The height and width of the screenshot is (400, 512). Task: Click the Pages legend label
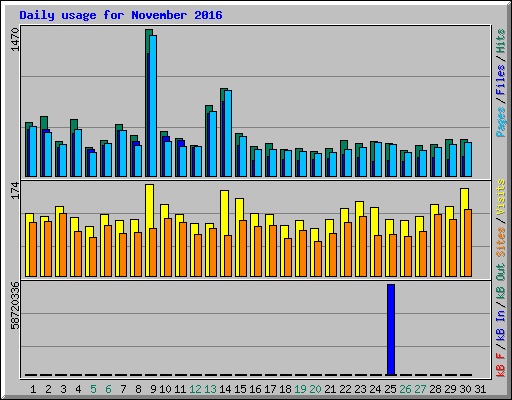point(501,122)
